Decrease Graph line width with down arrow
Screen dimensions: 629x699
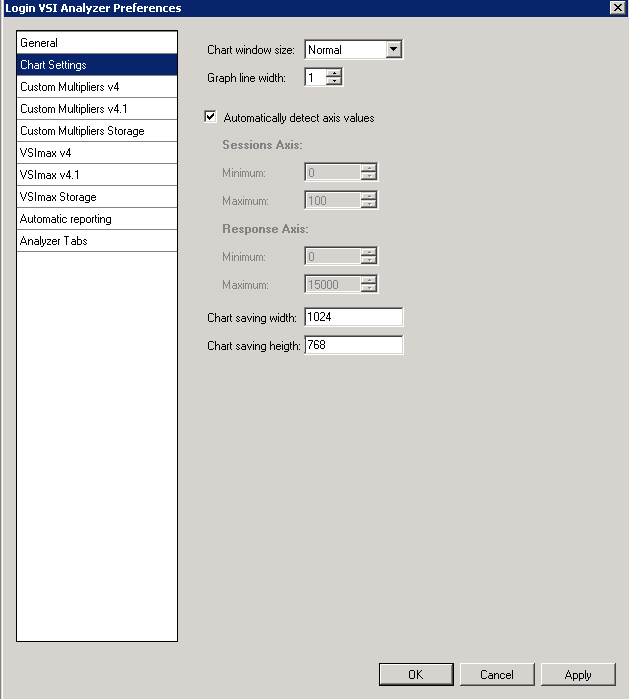point(334,81)
